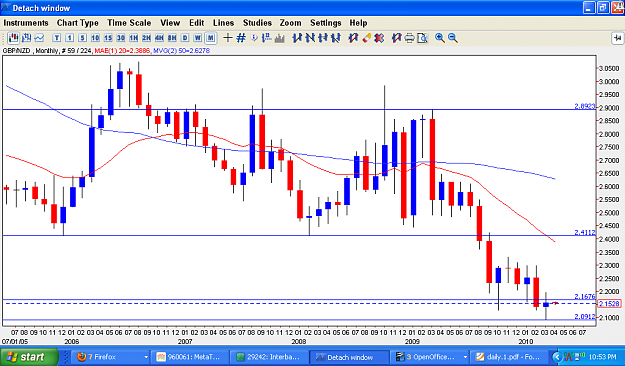Open the Edit menu
625x366 pixels.
point(197,23)
